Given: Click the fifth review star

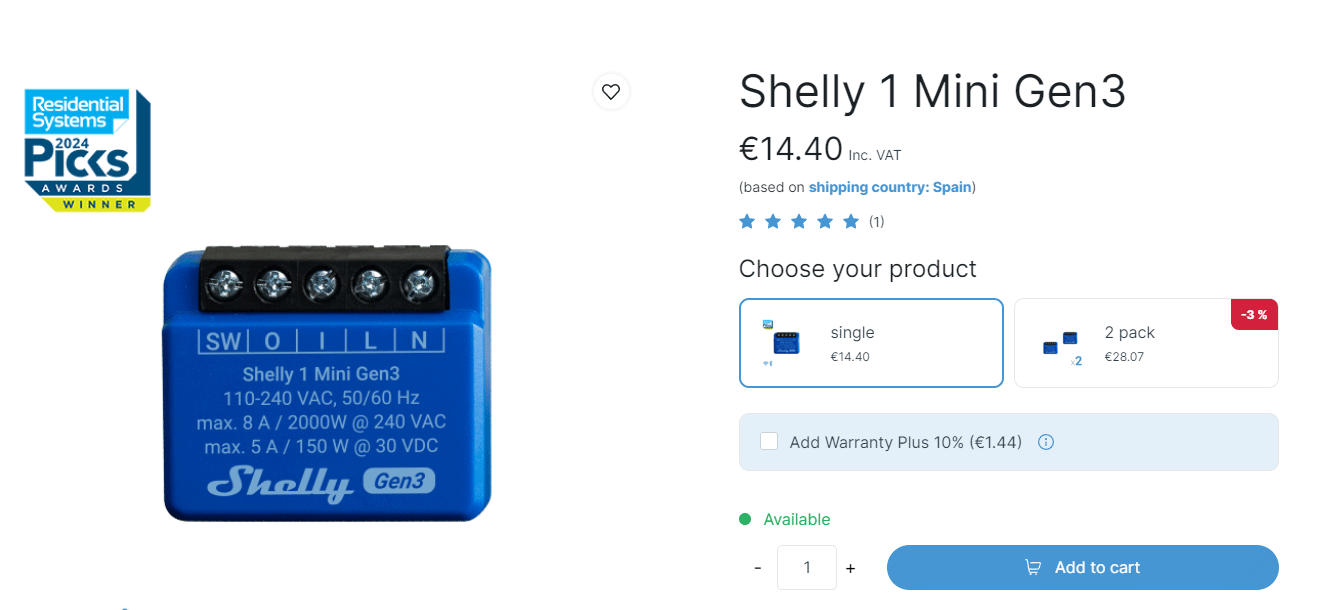Looking at the screenshot, I should pyautogui.click(x=851, y=221).
